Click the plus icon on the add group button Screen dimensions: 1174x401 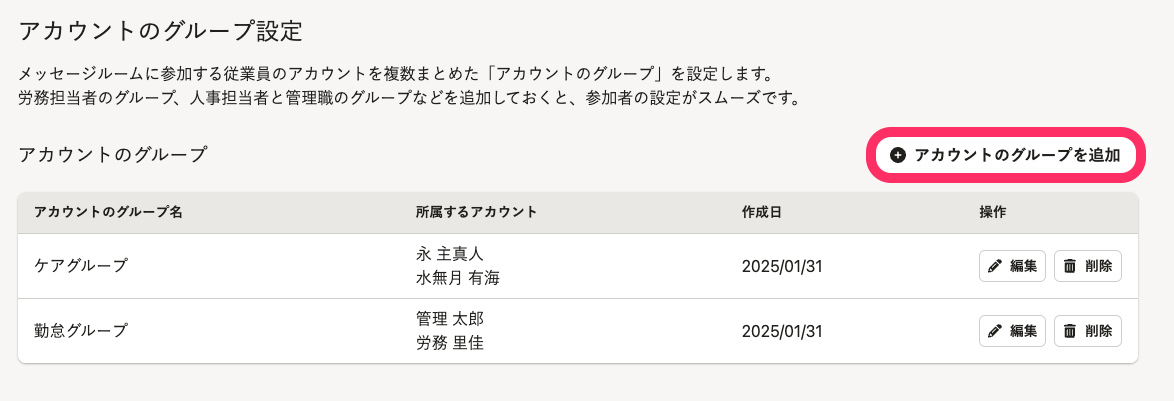[x=897, y=155]
